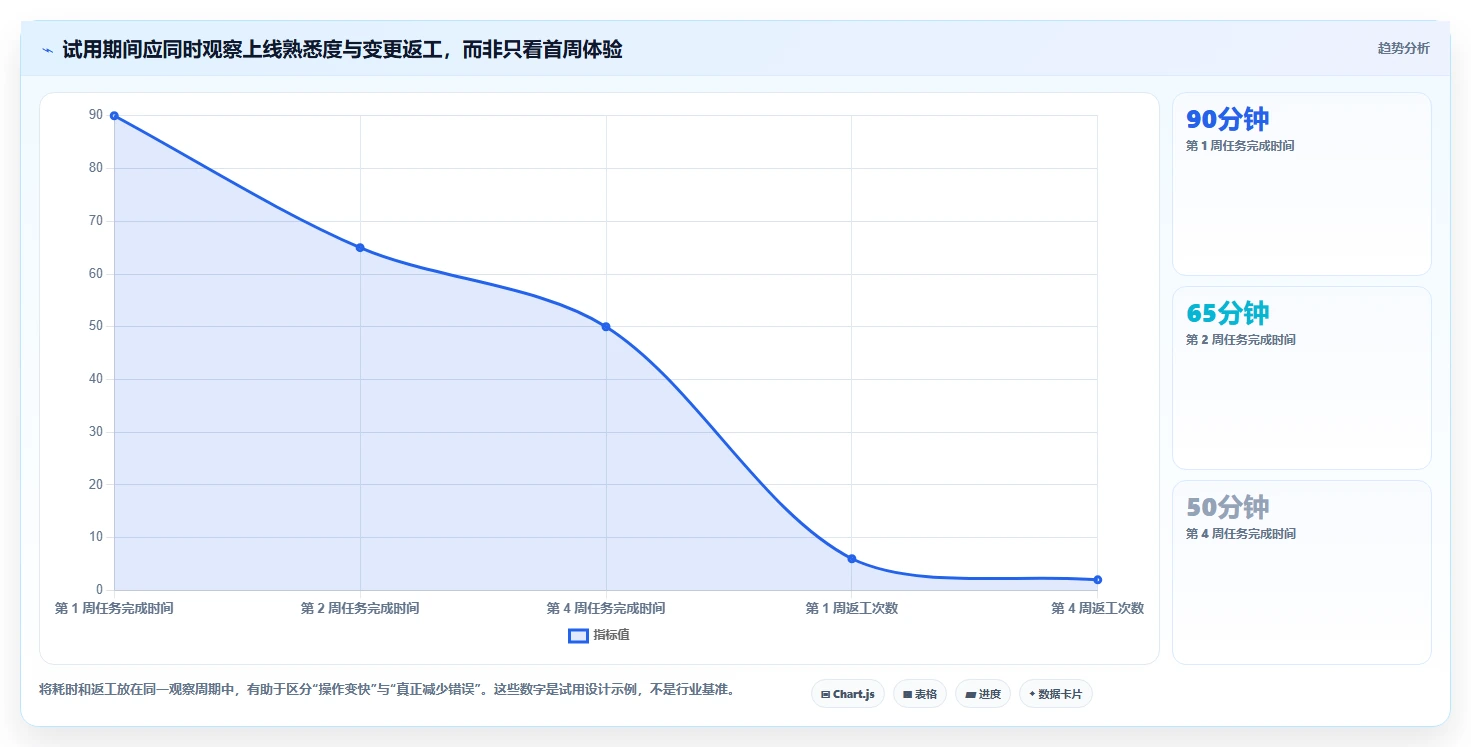Open the 65分钟 data card
This screenshot has width=1471, height=747.
(x=1301, y=378)
